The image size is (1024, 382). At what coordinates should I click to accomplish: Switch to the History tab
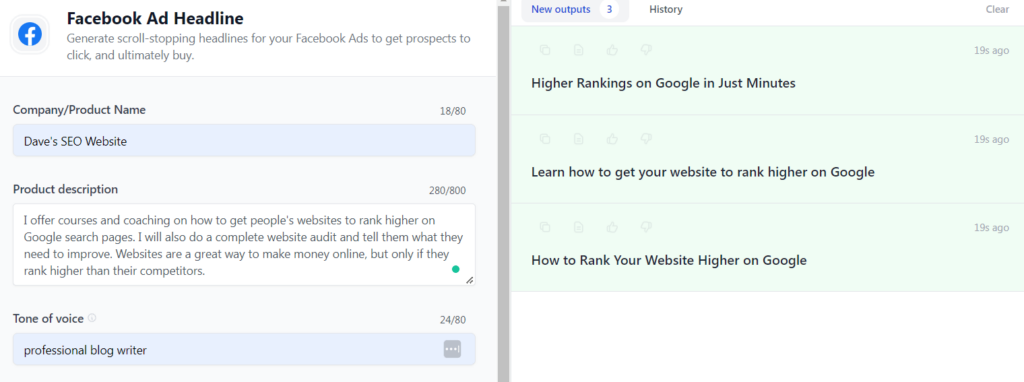[x=665, y=10]
